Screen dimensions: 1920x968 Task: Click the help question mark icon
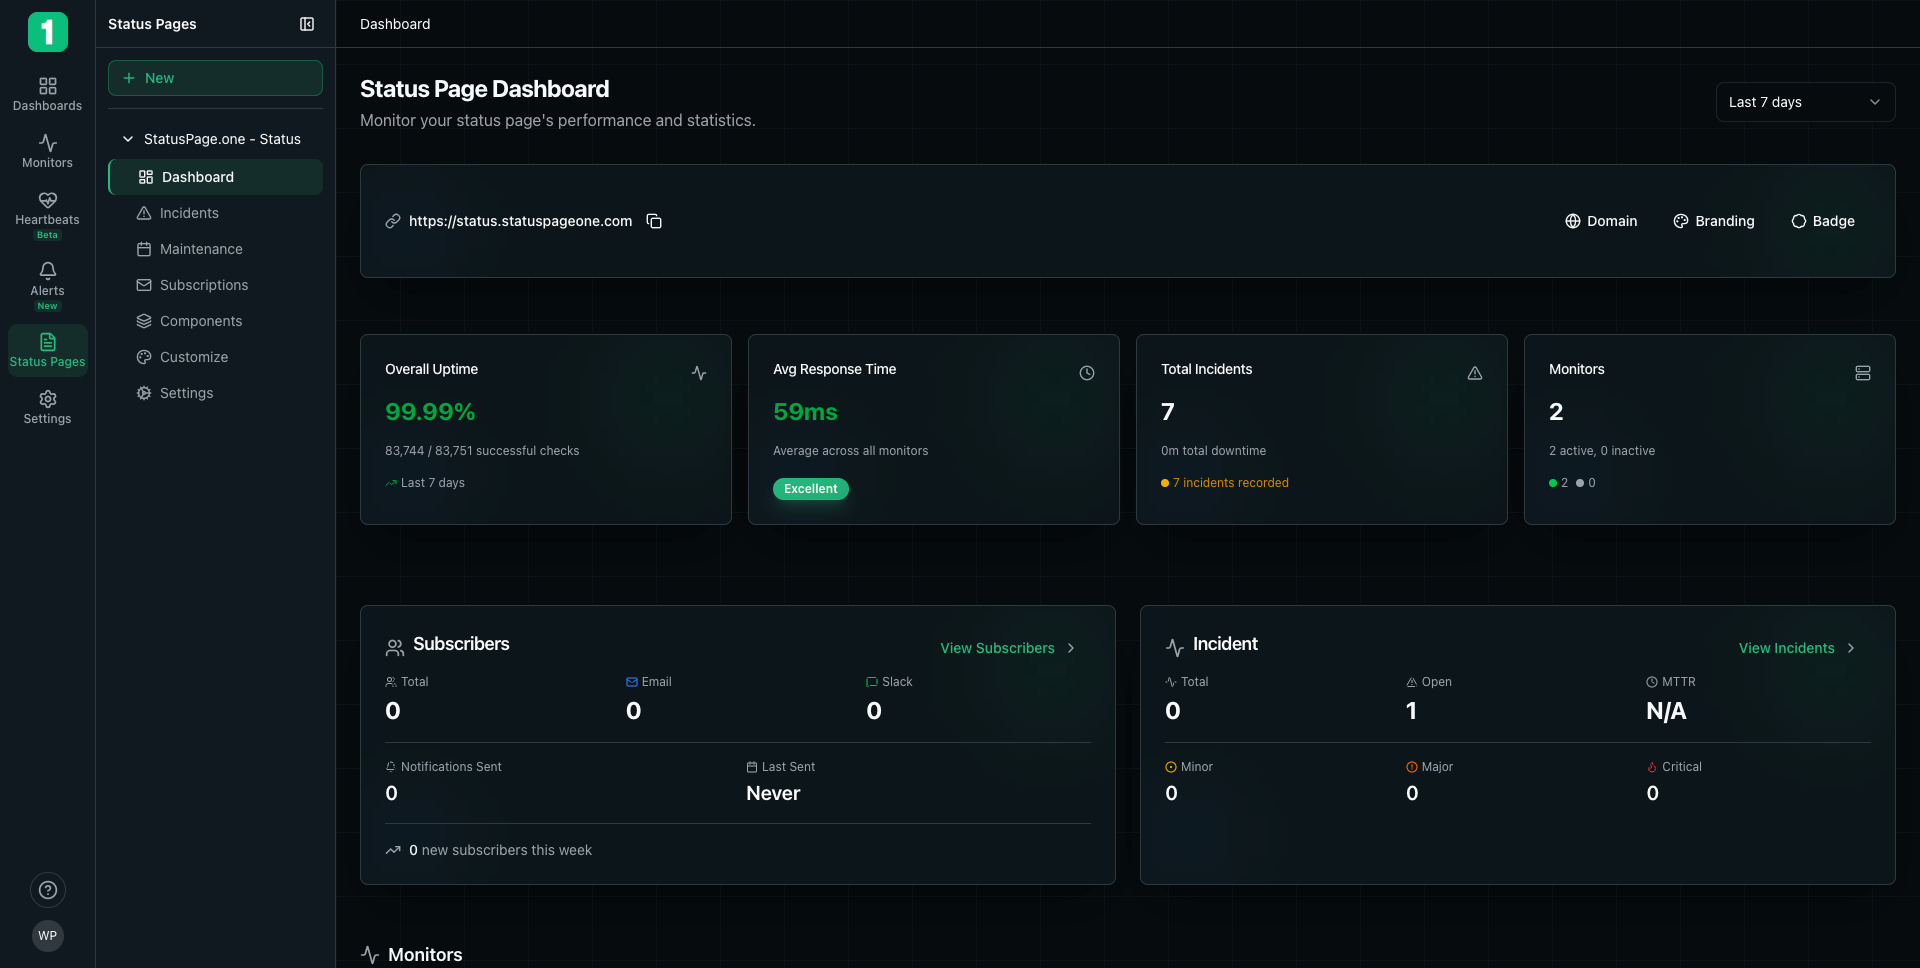tap(47, 890)
